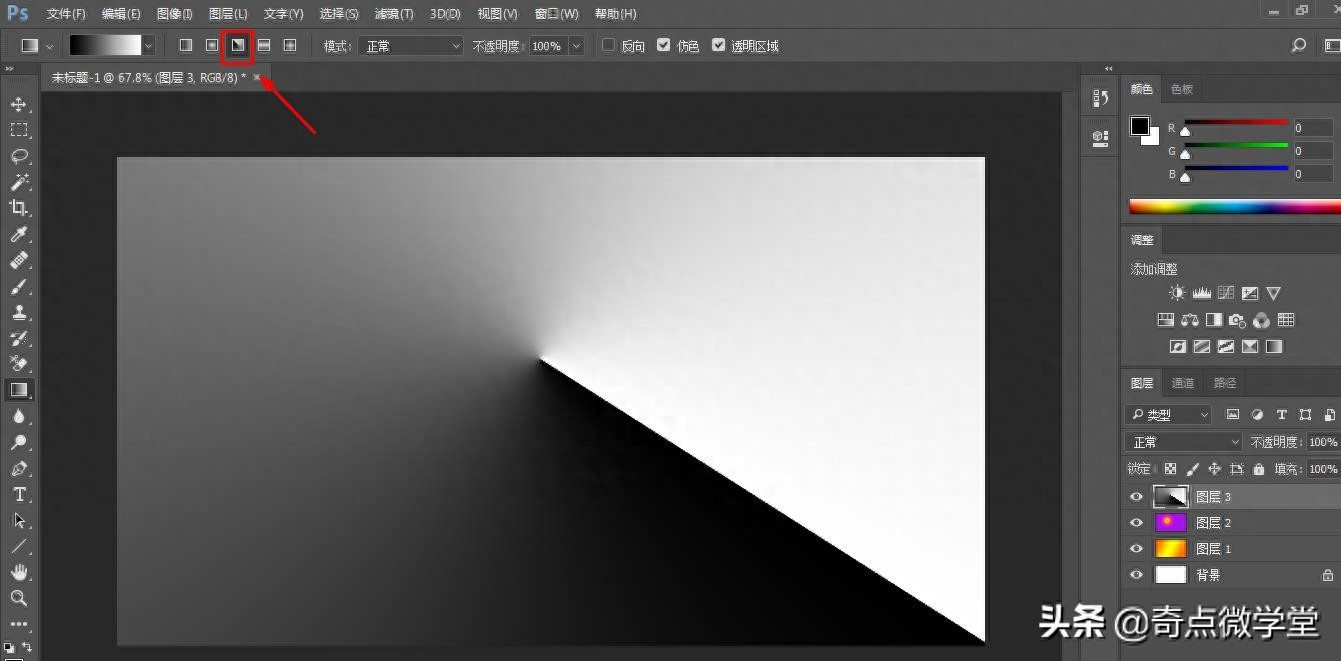Select the Zoom tool
Image resolution: width=1341 pixels, height=661 pixels.
click(x=18, y=598)
